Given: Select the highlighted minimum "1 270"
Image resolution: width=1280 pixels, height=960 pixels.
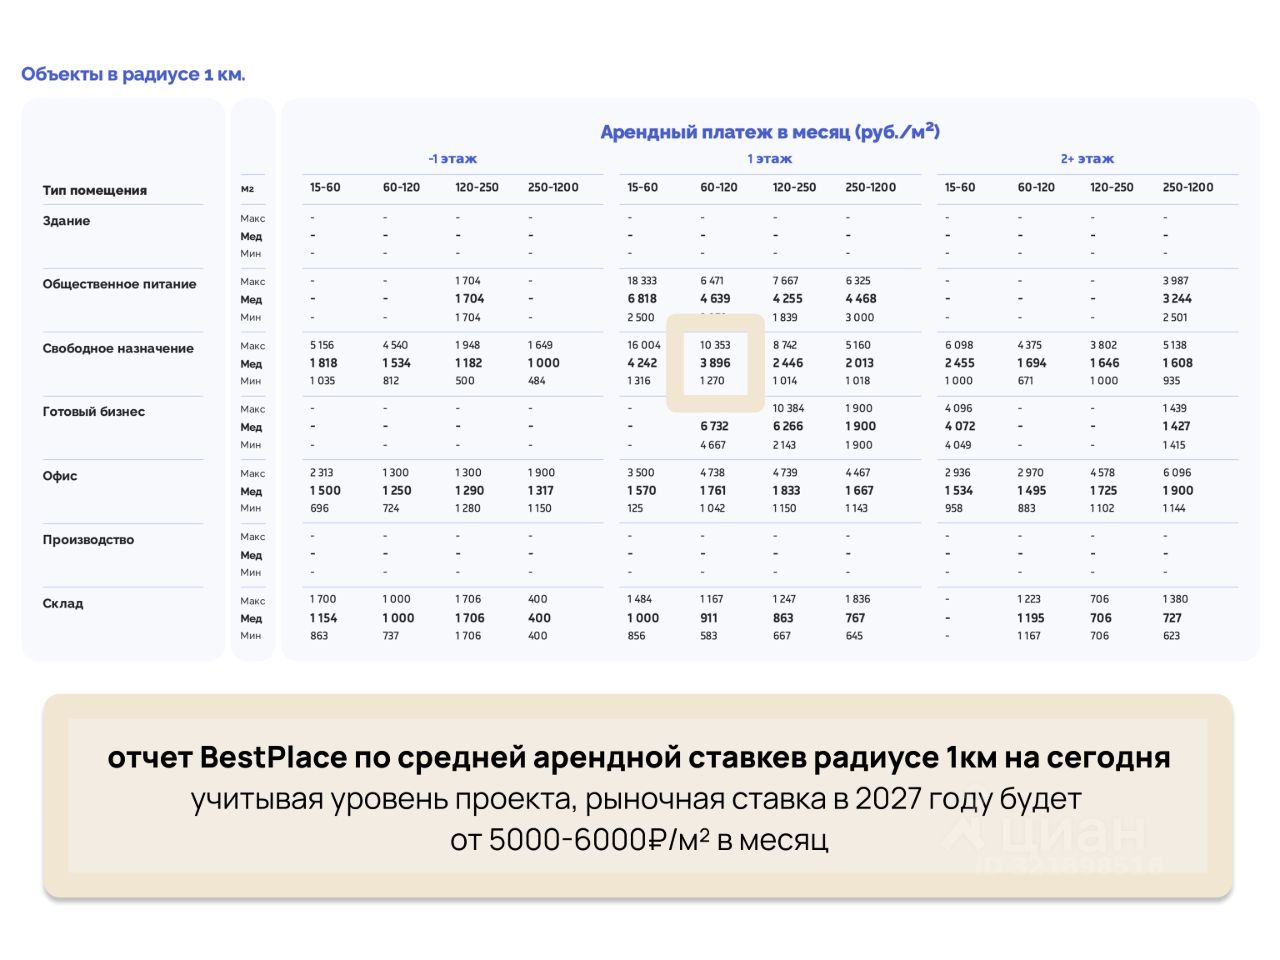Looking at the screenshot, I should coord(712,381).
